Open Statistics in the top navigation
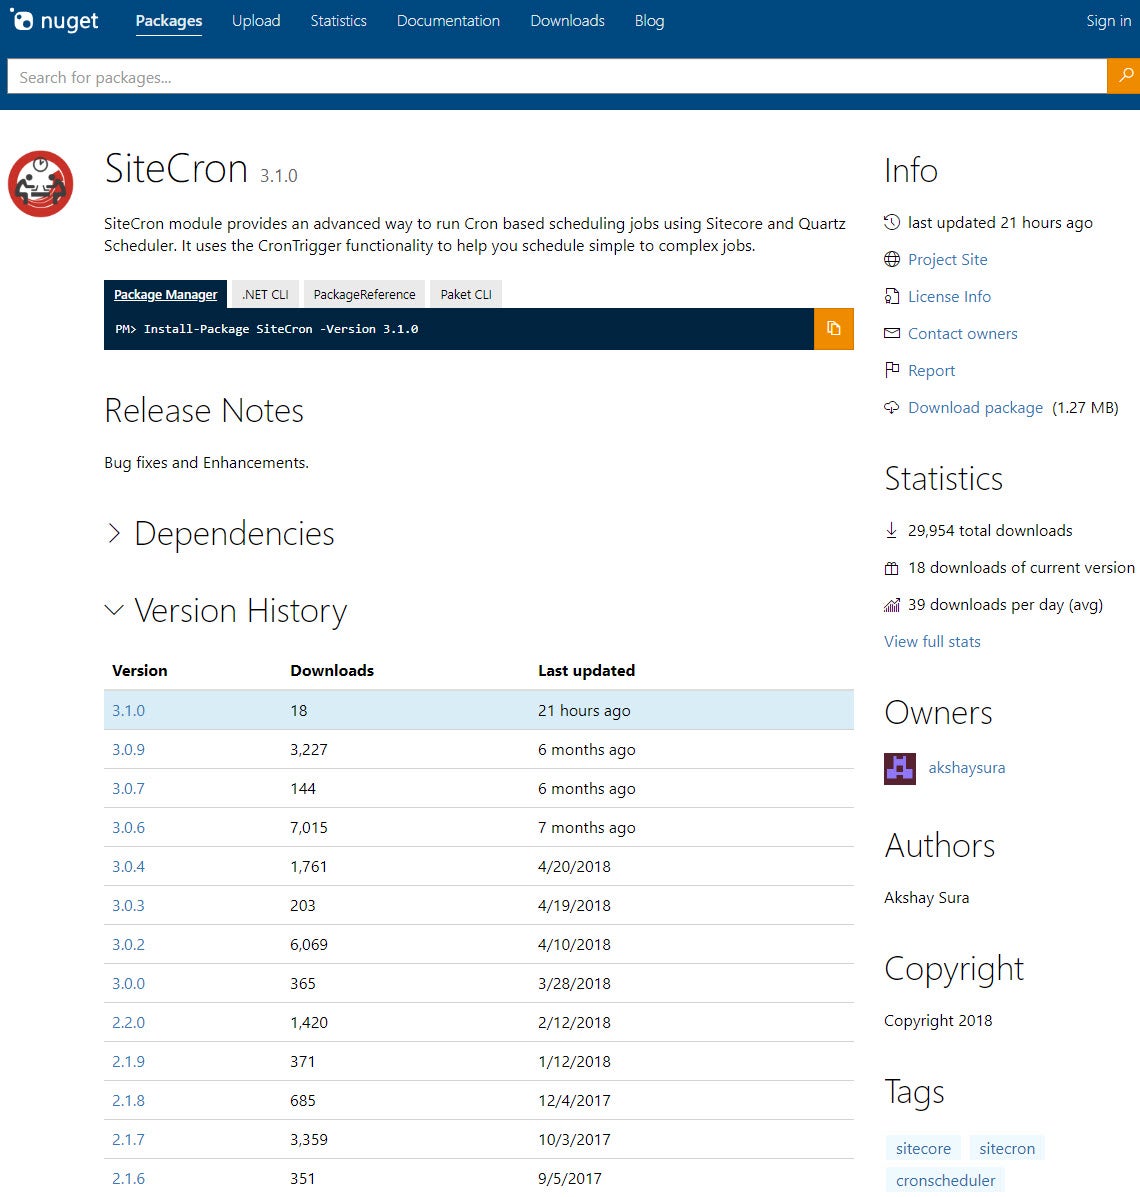The height and width of the screenshot is (1197, 1140). pyautogui.click(x=338, y=21)
